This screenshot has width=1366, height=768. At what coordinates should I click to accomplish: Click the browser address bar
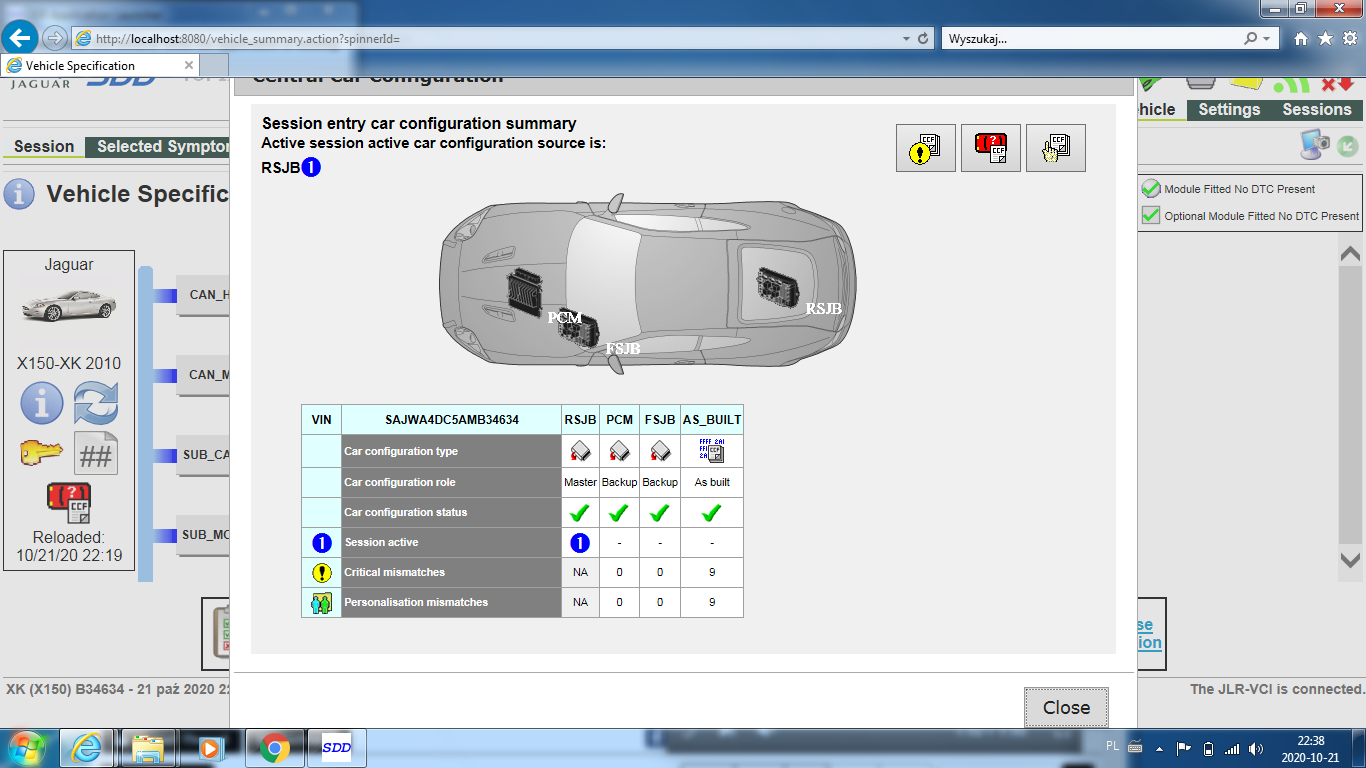[500, 38]
